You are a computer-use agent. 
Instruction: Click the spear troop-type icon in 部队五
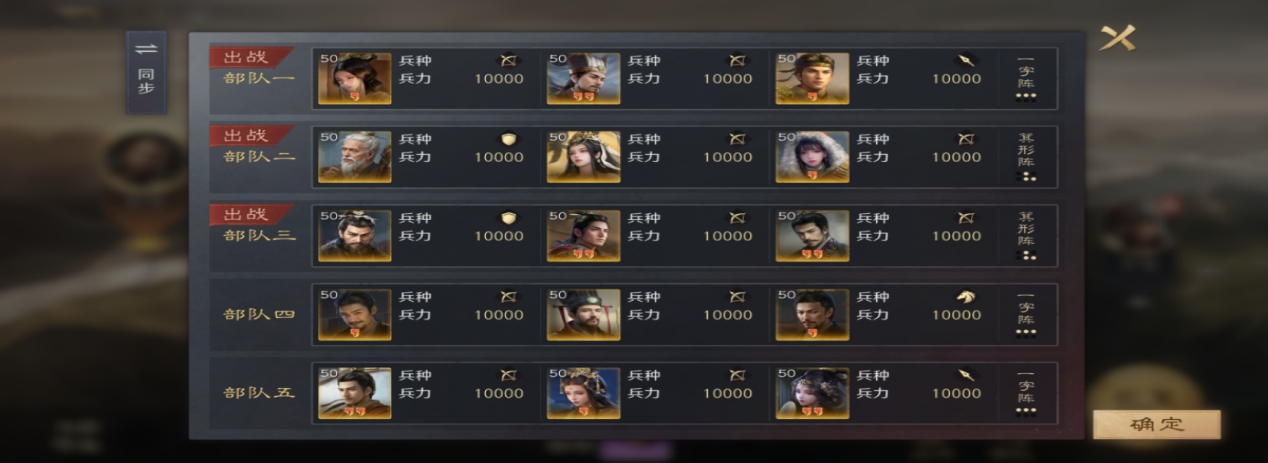click(x=966, y=375)
